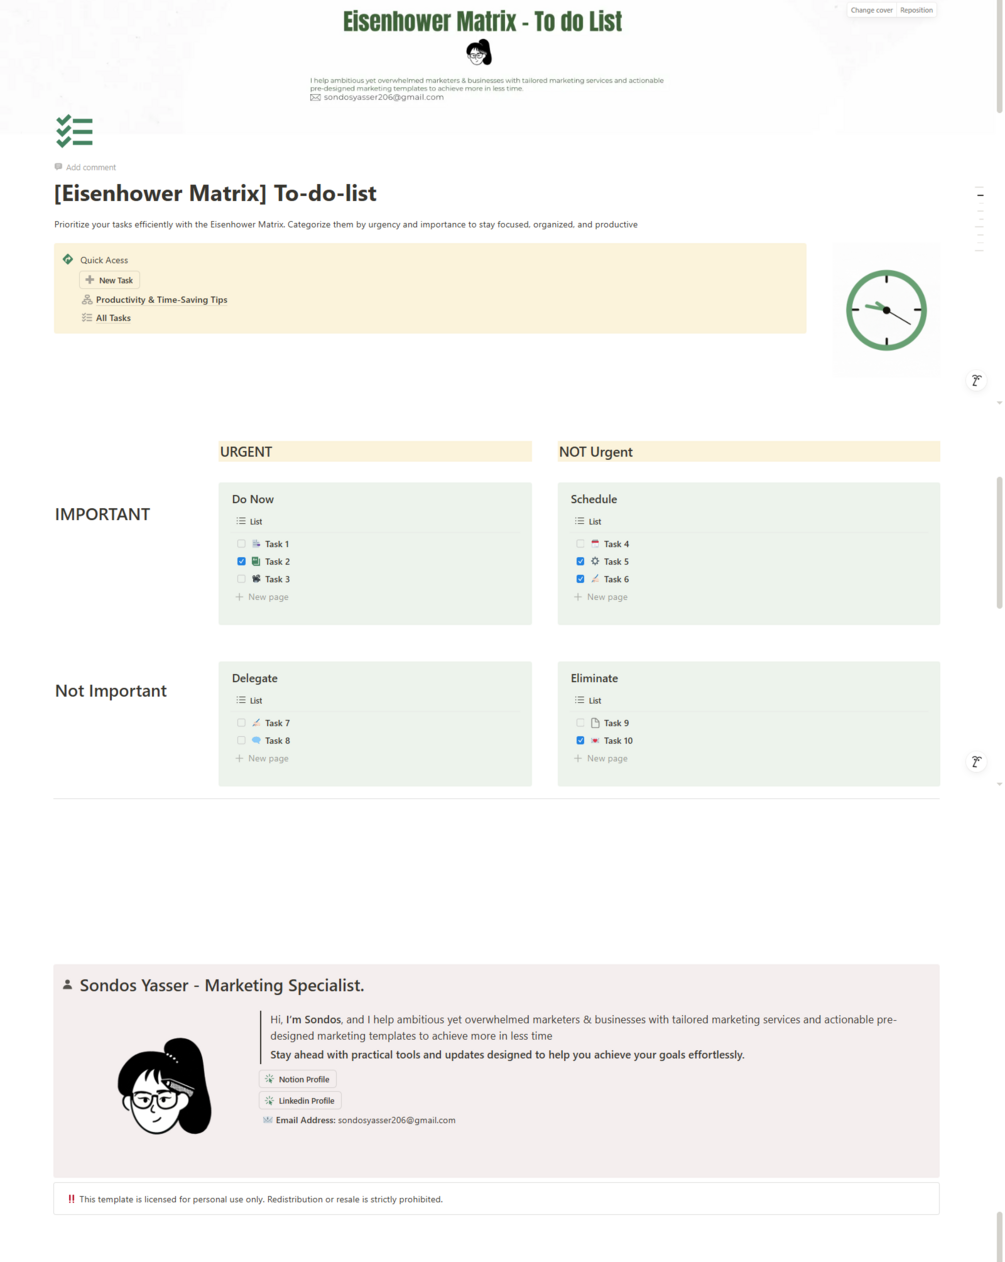
Task: Check the Task 8 checkbox
Action: pos(241,740)
